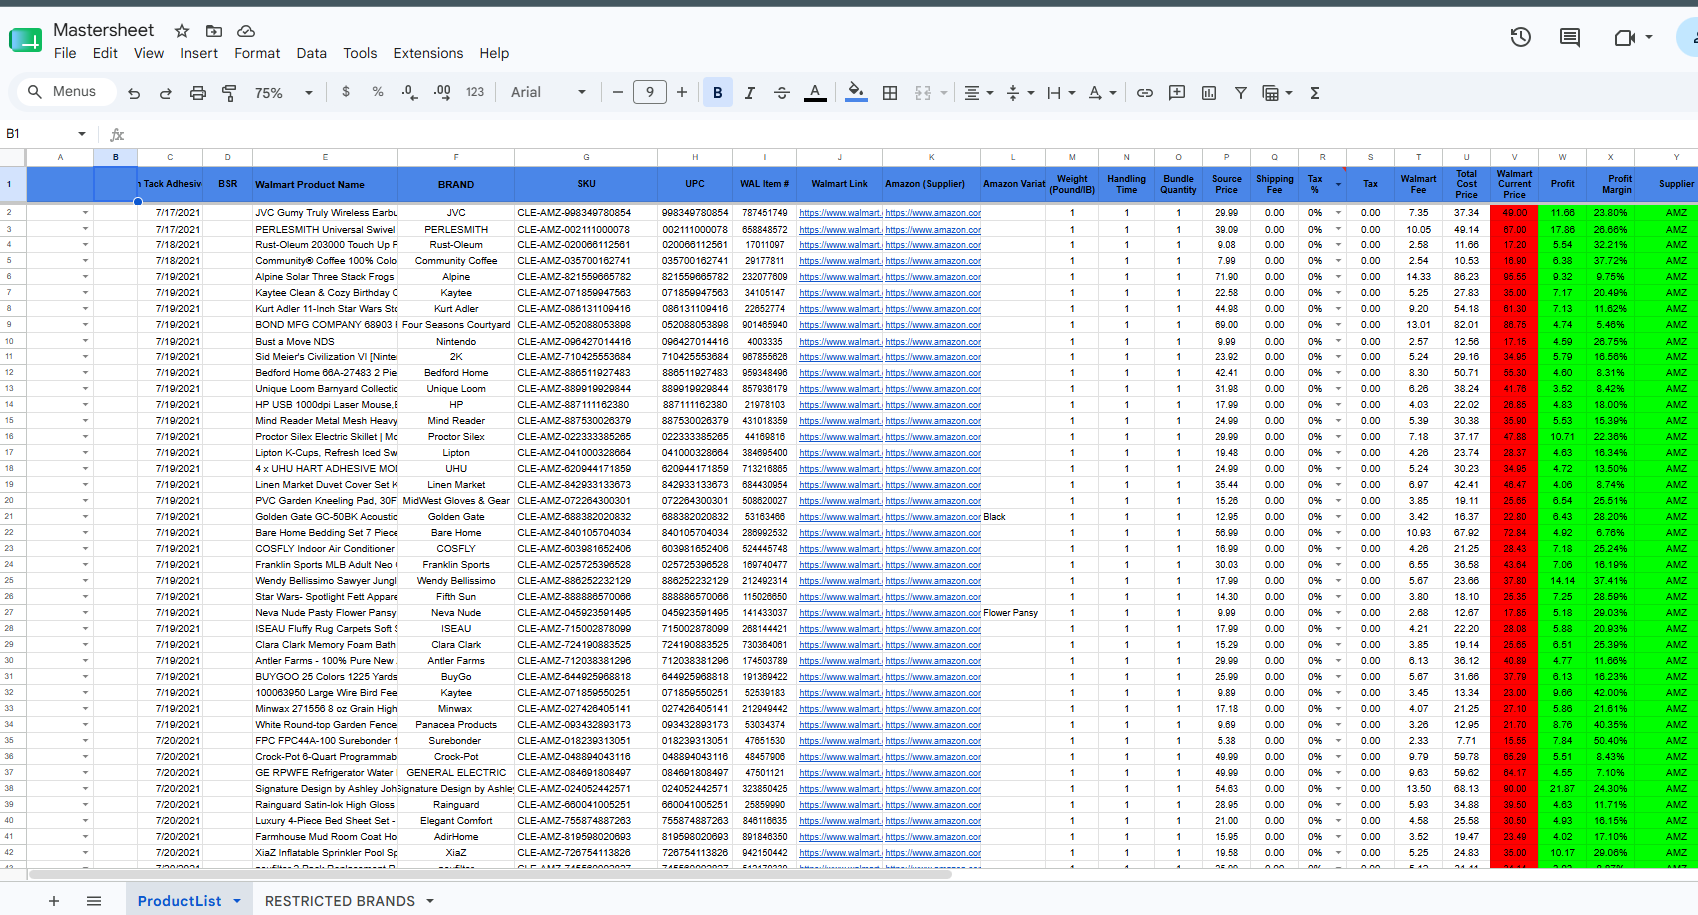Open the Borders tool

(890, 93)
